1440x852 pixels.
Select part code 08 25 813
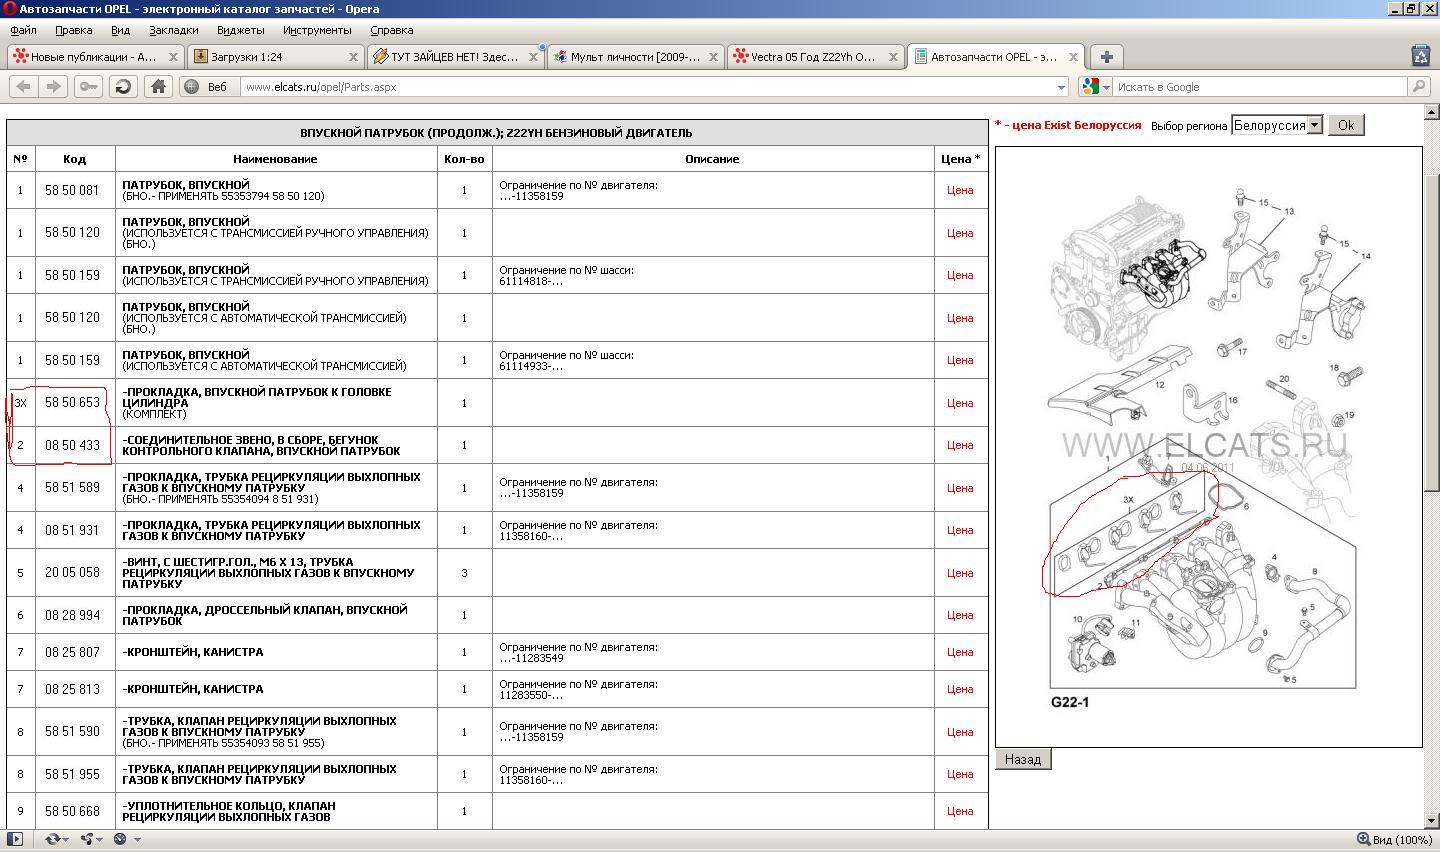(x=72, y=689)
